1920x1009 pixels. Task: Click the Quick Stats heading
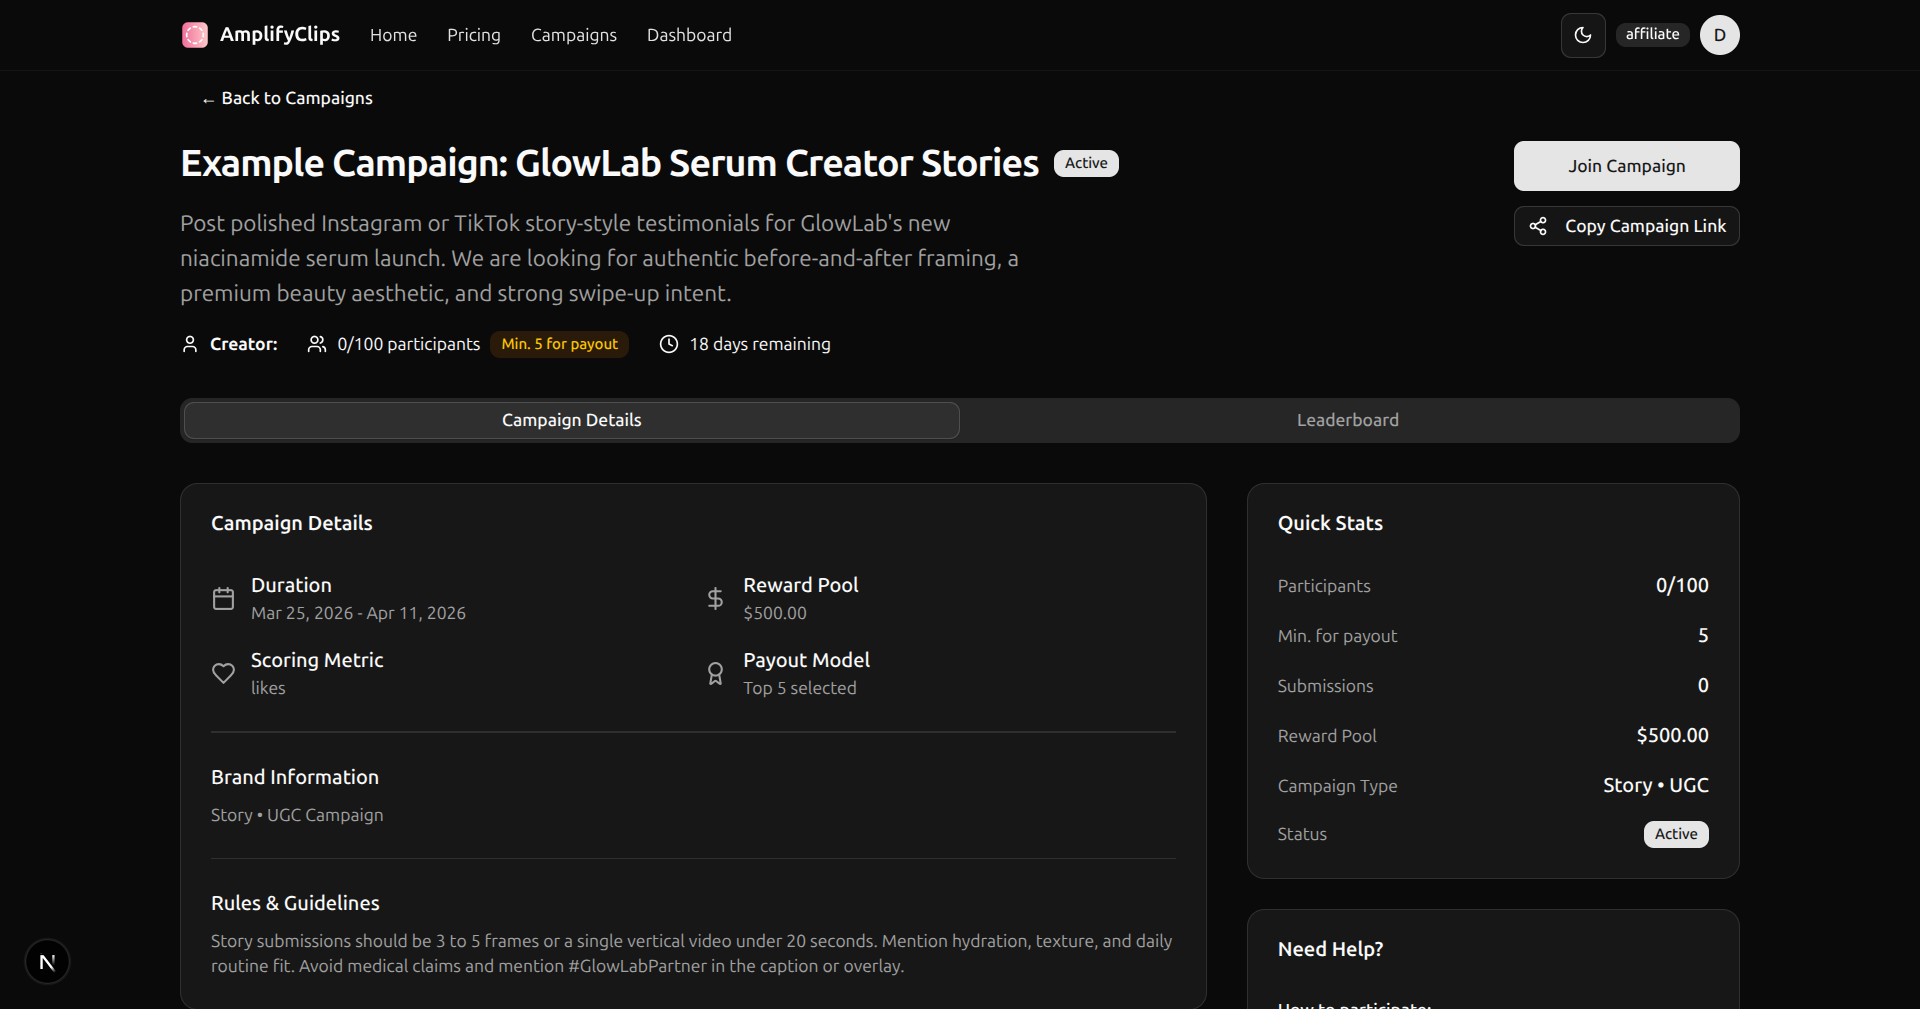point(1330,523)
